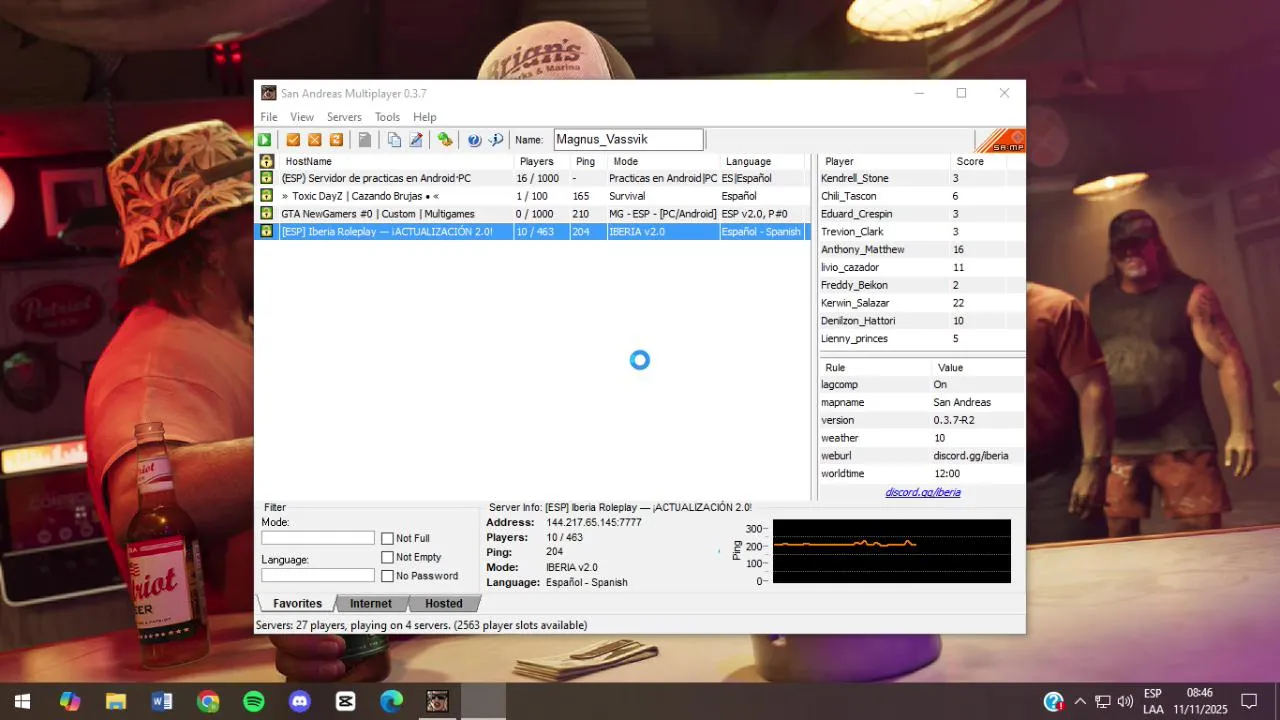Click the SA-MP taskbar icon
This screenshot has width=1280, height=720.
438,701
